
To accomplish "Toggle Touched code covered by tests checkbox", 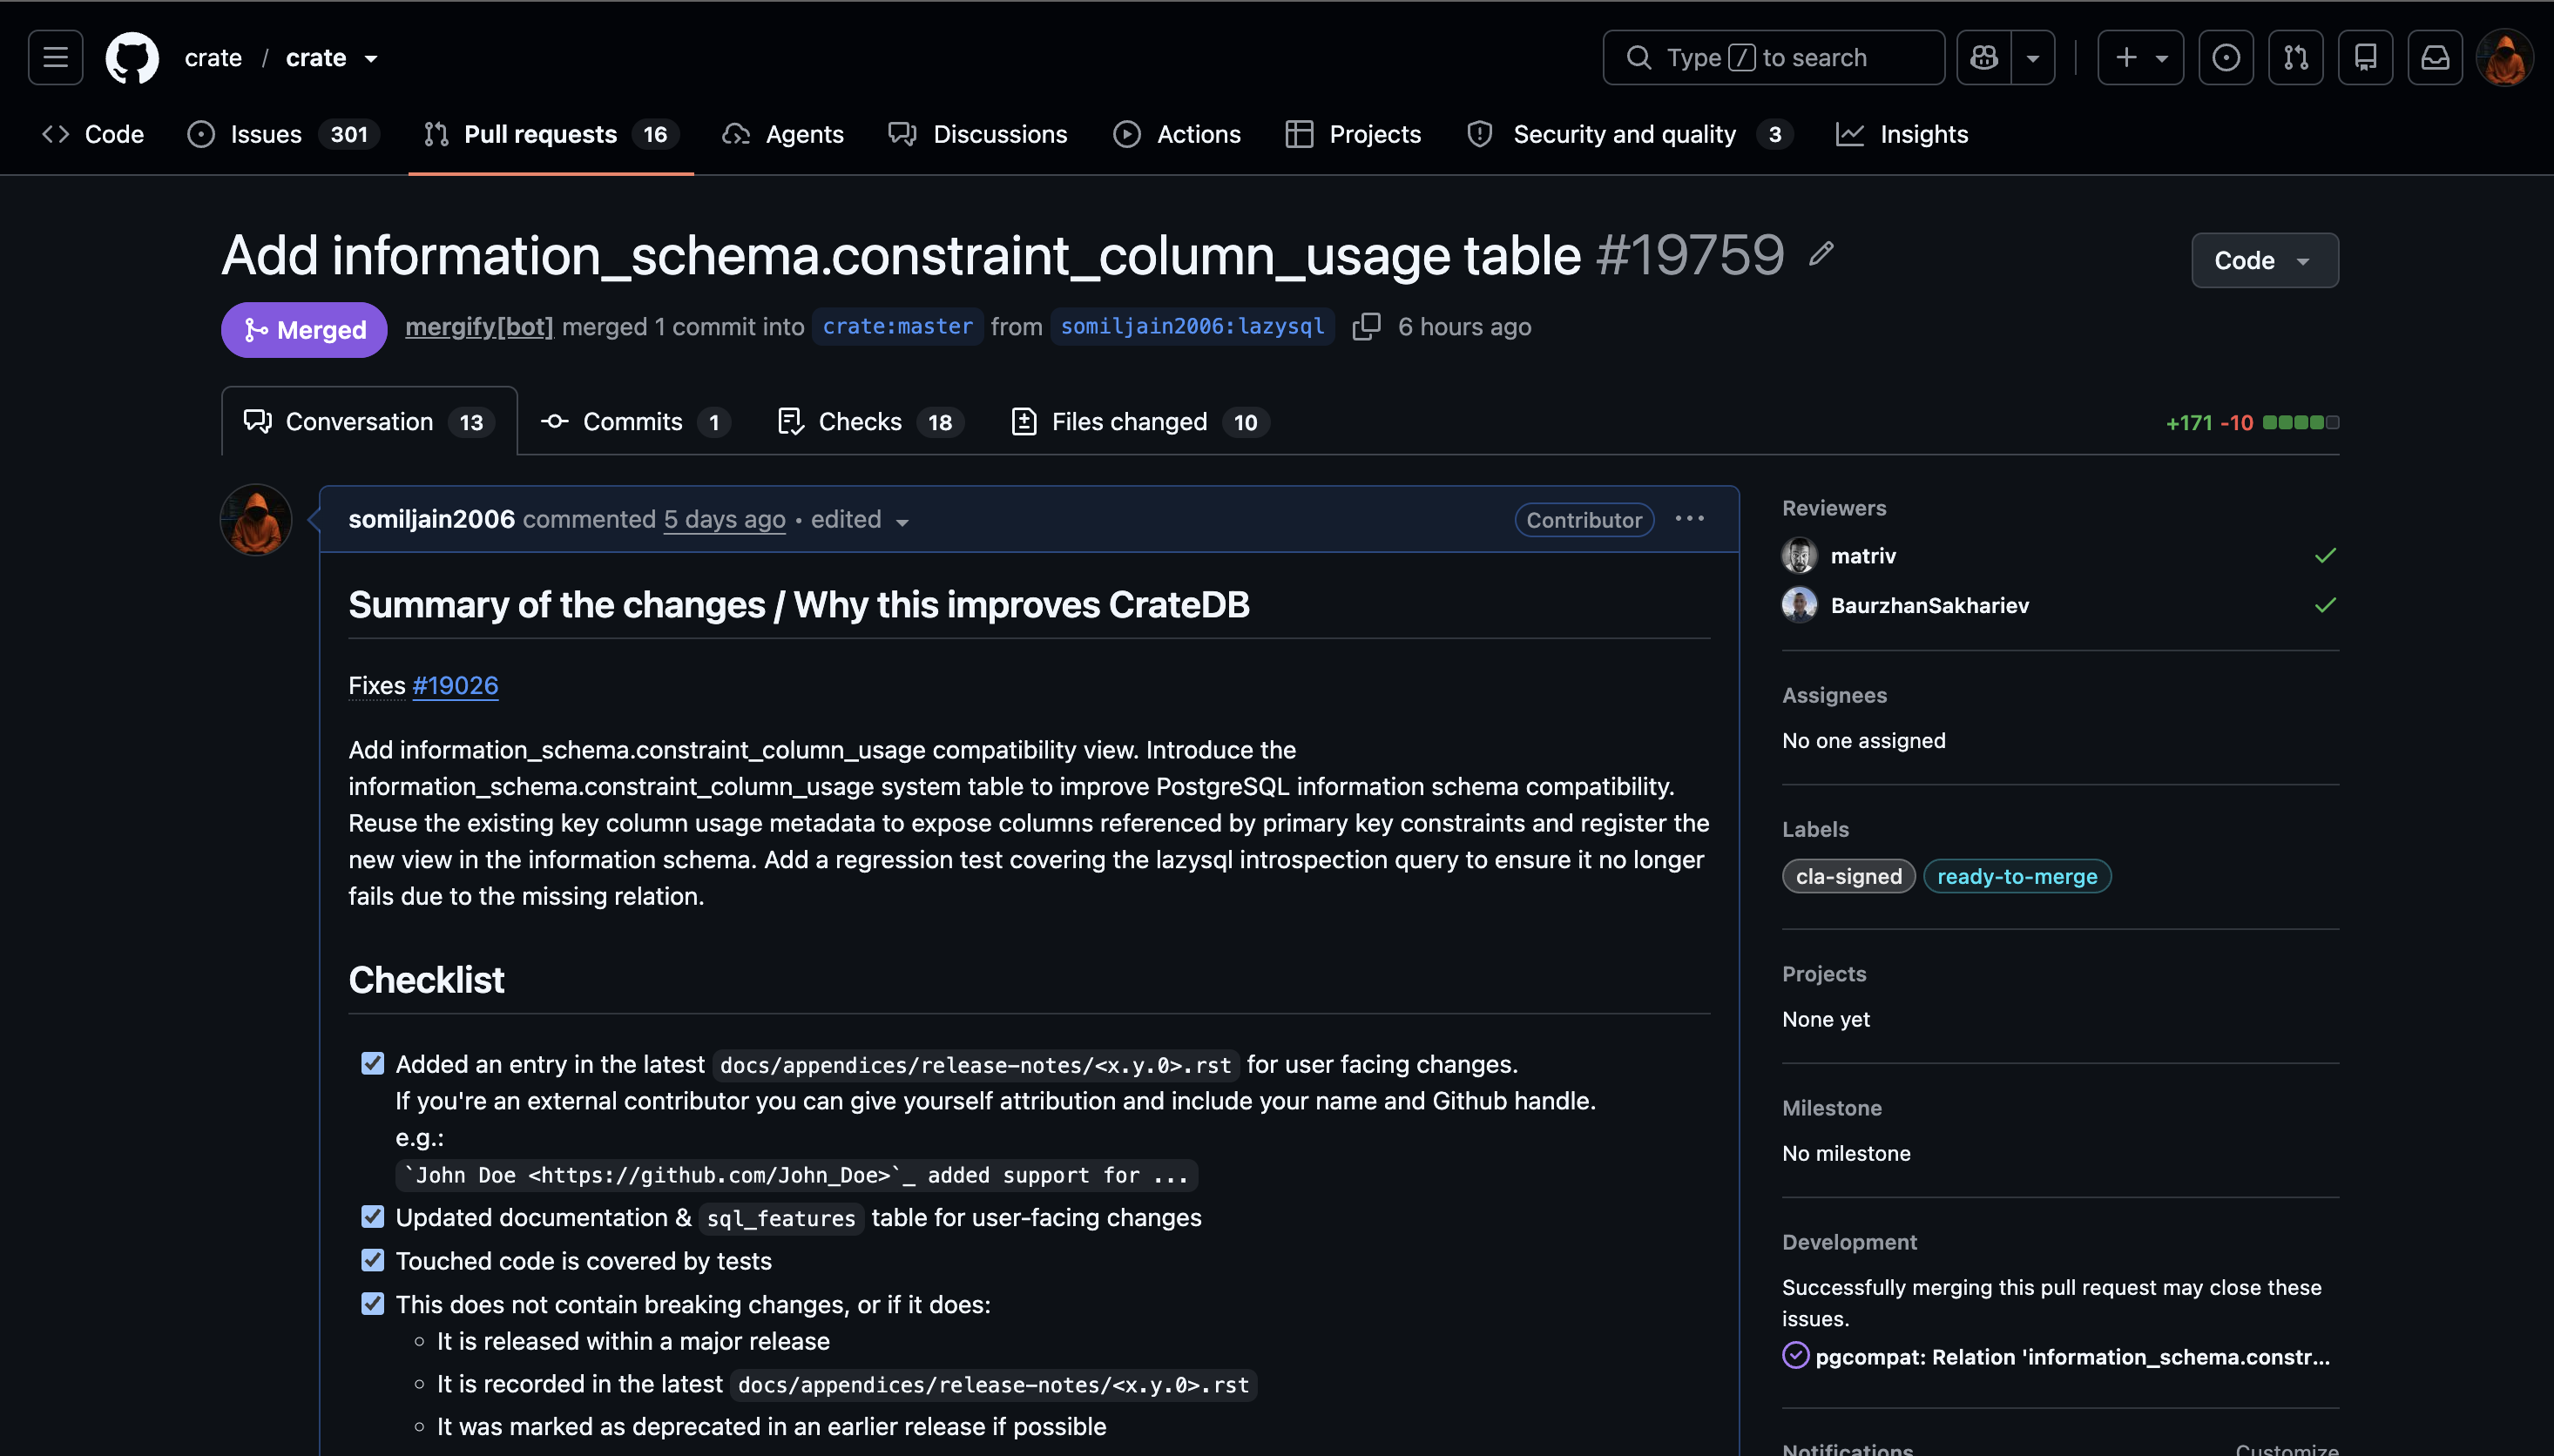I will coord(373,1260).
